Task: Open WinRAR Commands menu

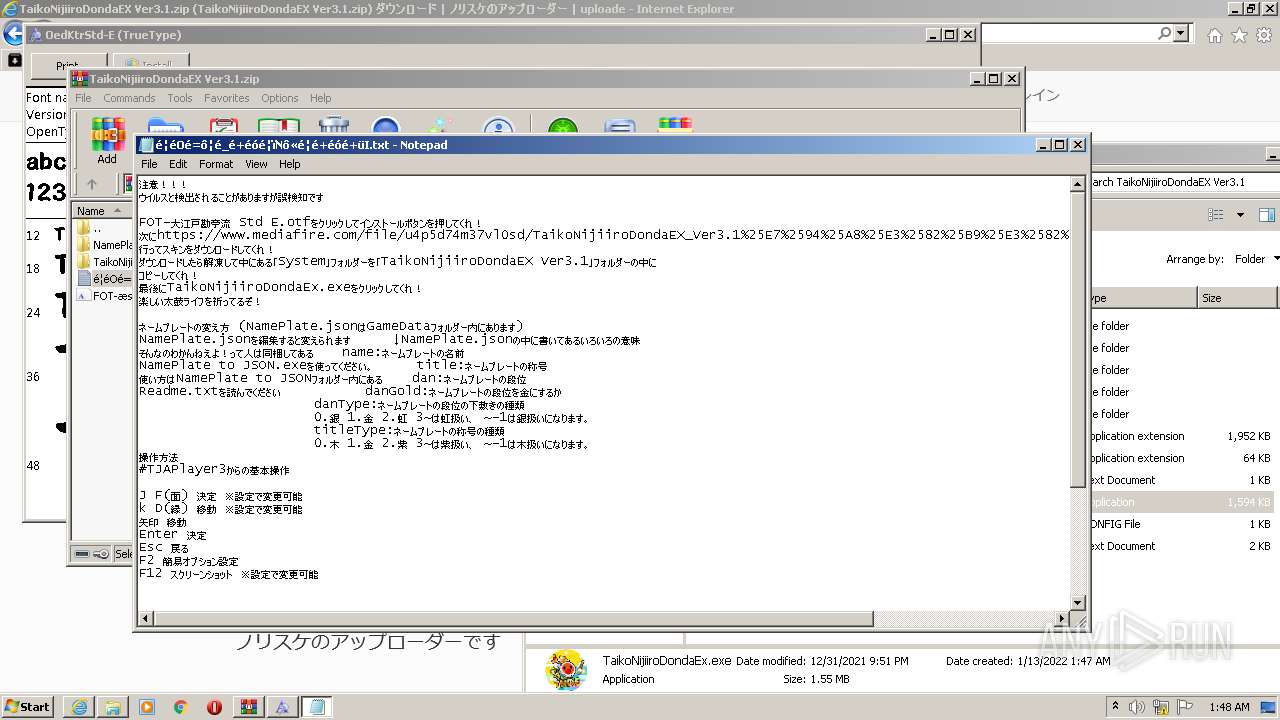Action: pos(129,98)
